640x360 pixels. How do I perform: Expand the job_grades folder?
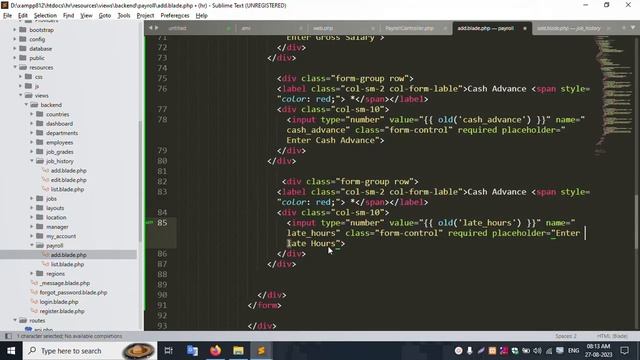(32, 152)
